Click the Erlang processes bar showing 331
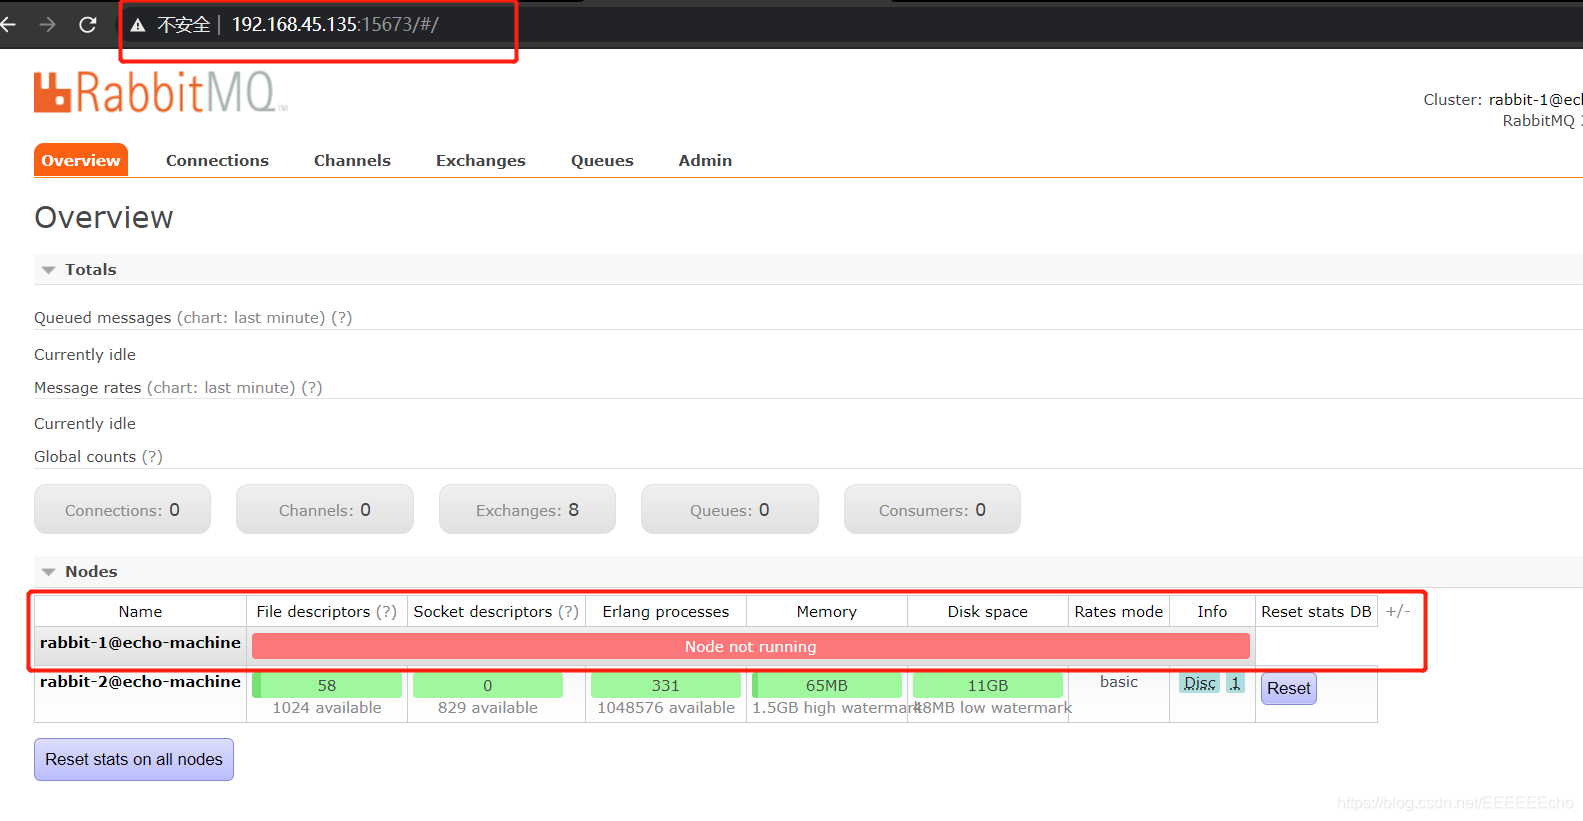Screen dimensions: 1583x821 tap(666, 685)
